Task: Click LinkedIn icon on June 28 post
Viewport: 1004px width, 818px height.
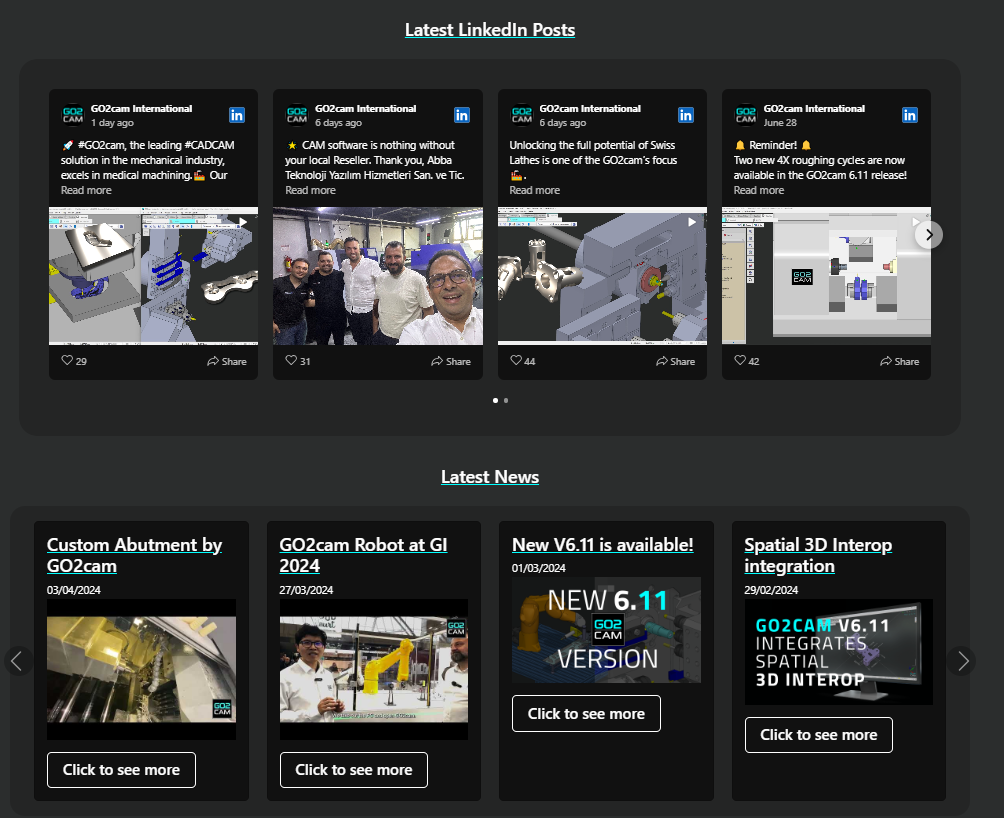Action: click(910, 115)
